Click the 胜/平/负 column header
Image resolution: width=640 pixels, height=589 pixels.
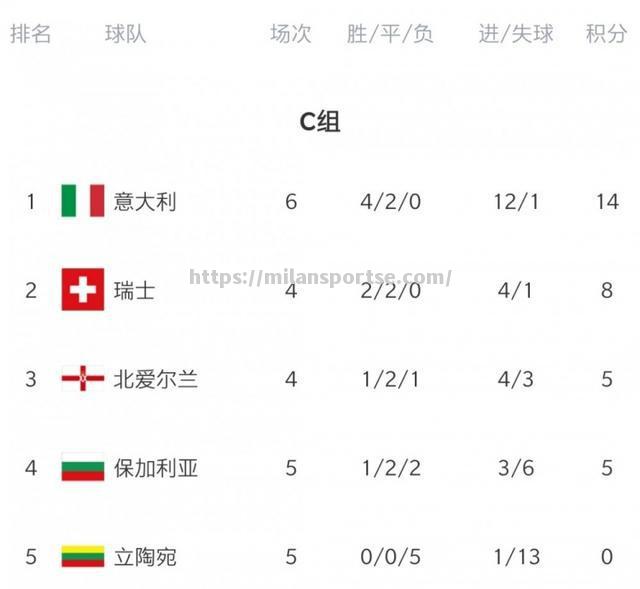390,33
